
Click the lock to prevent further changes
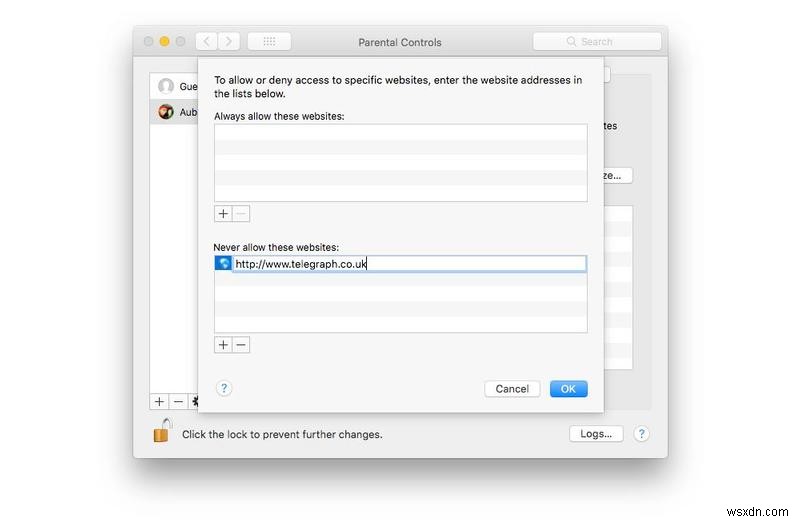point(161,432)
